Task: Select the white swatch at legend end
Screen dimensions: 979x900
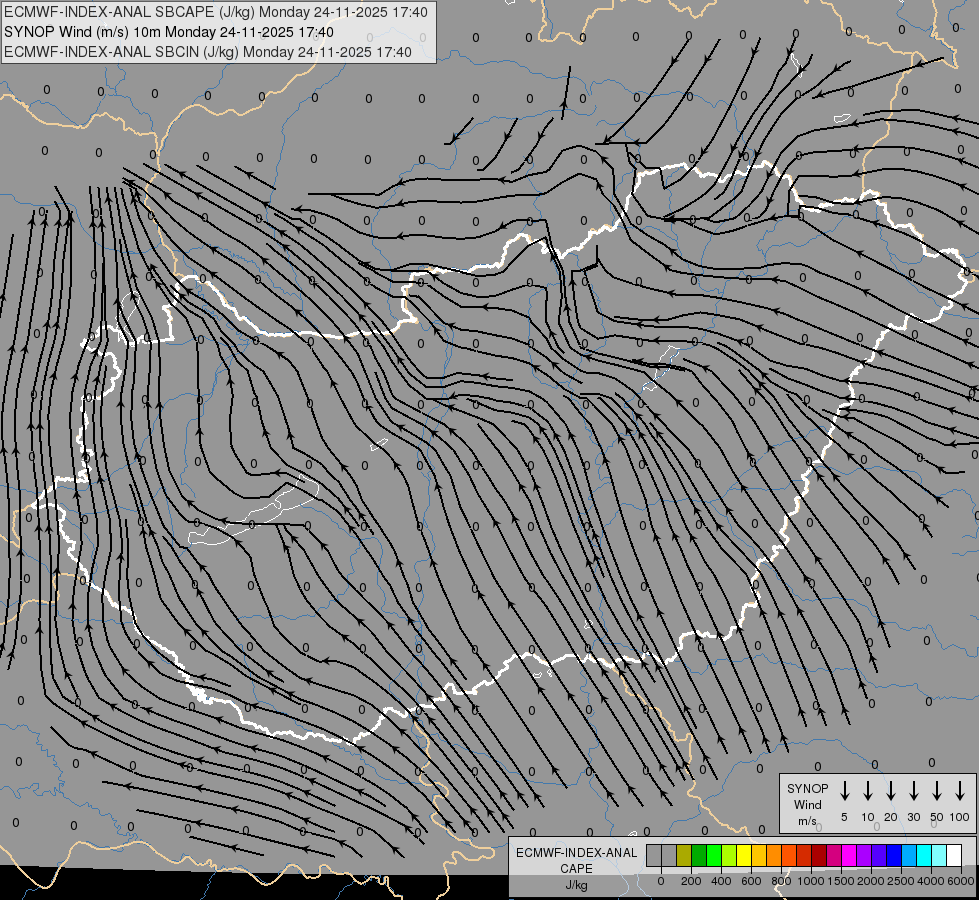Action: tap(954, 855)
